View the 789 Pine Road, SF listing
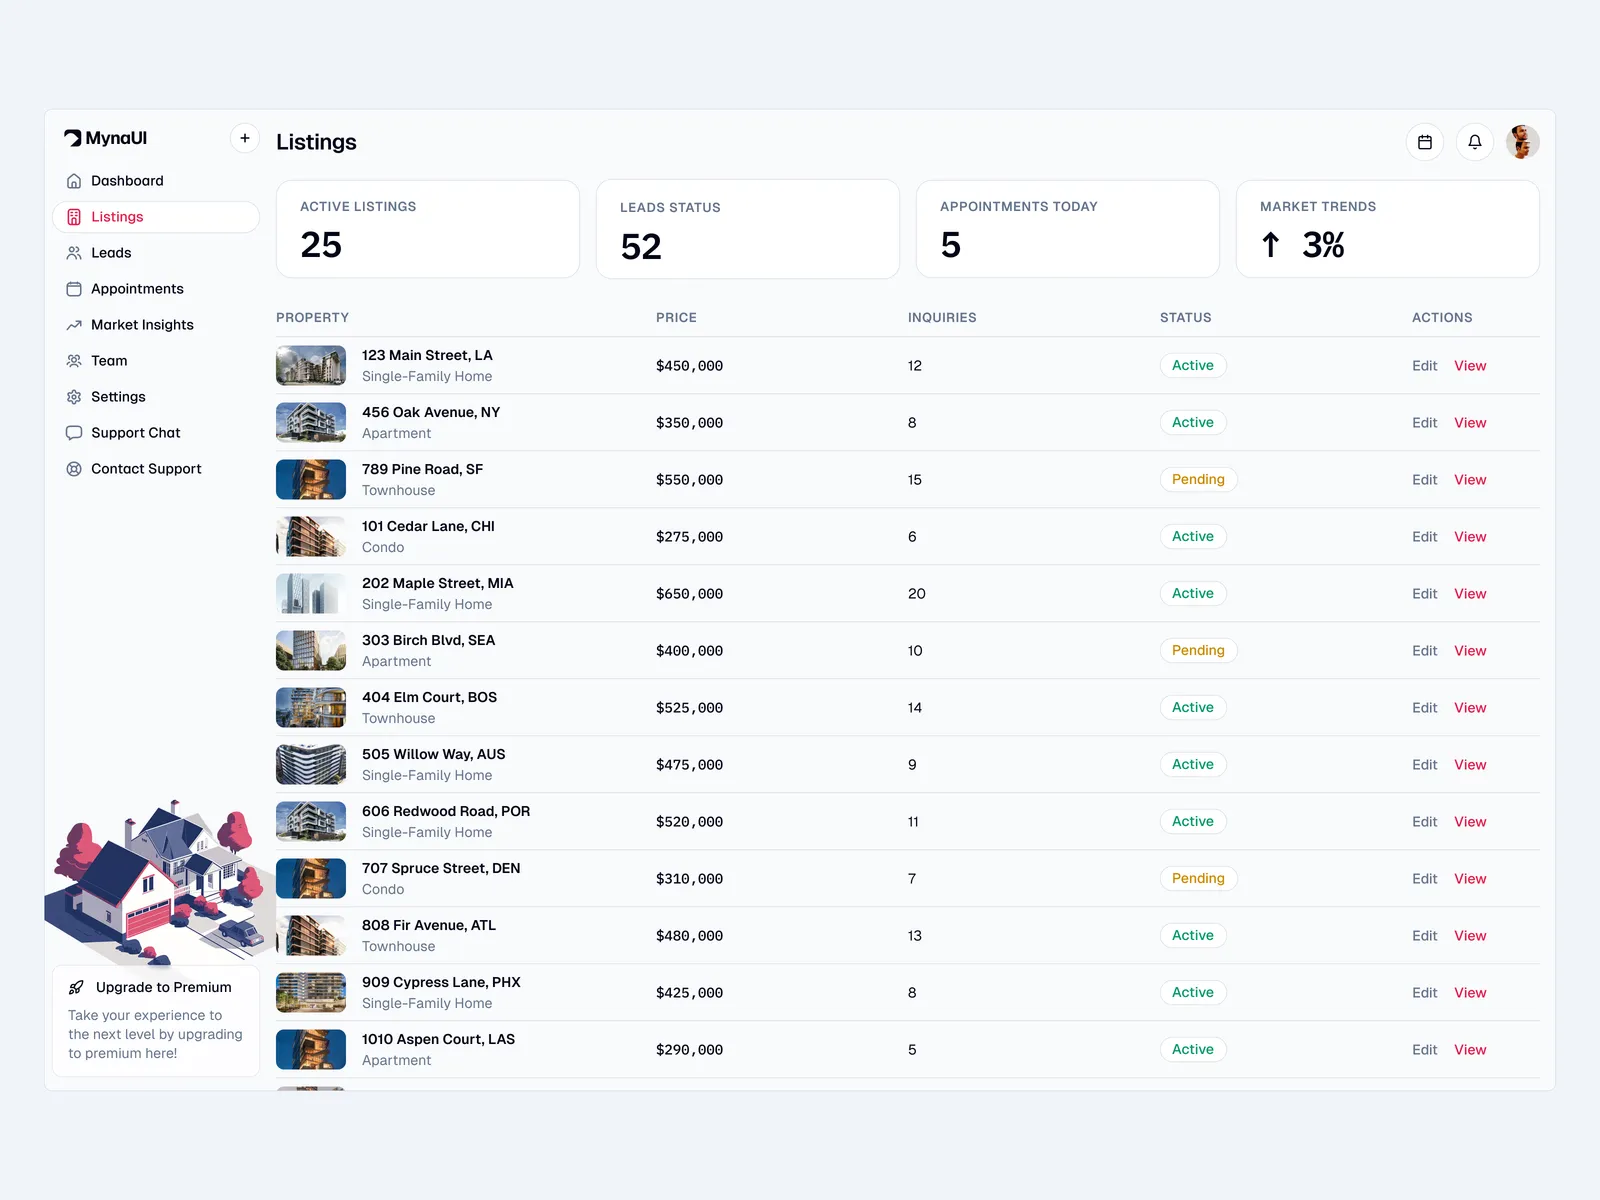 point(1470,480)
